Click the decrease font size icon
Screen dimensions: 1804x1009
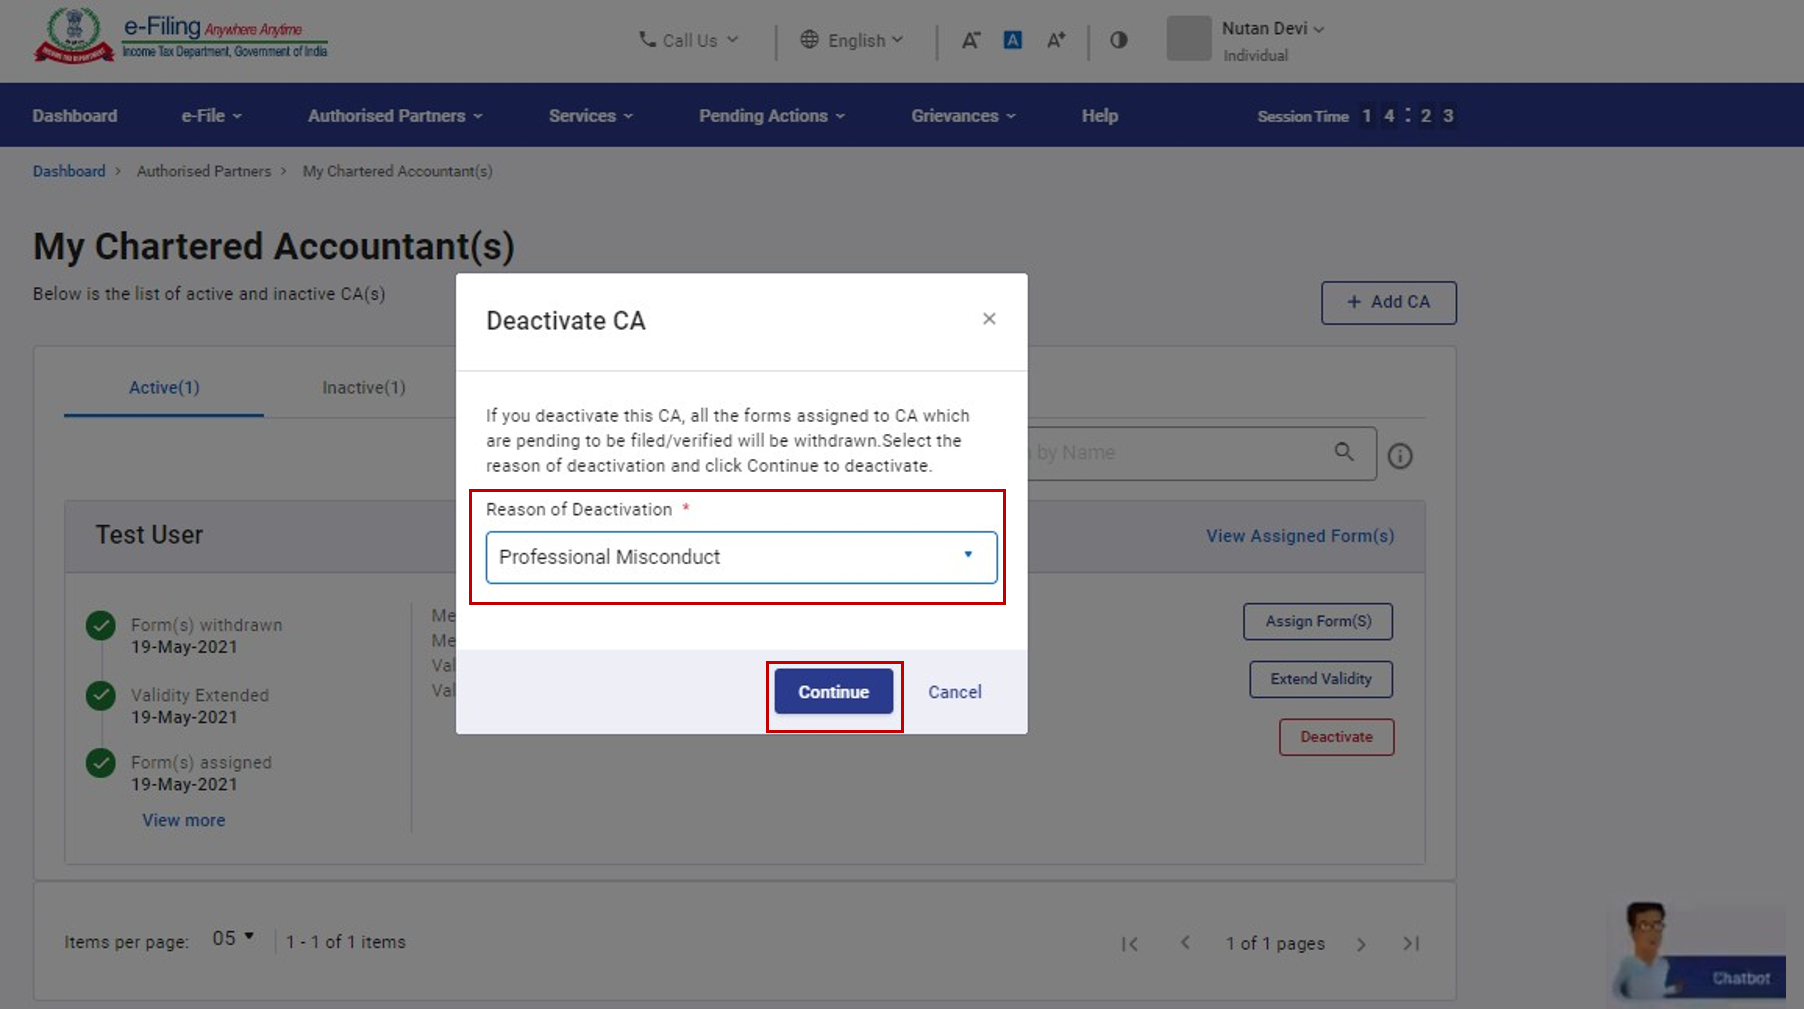click(x=970, y=40)
